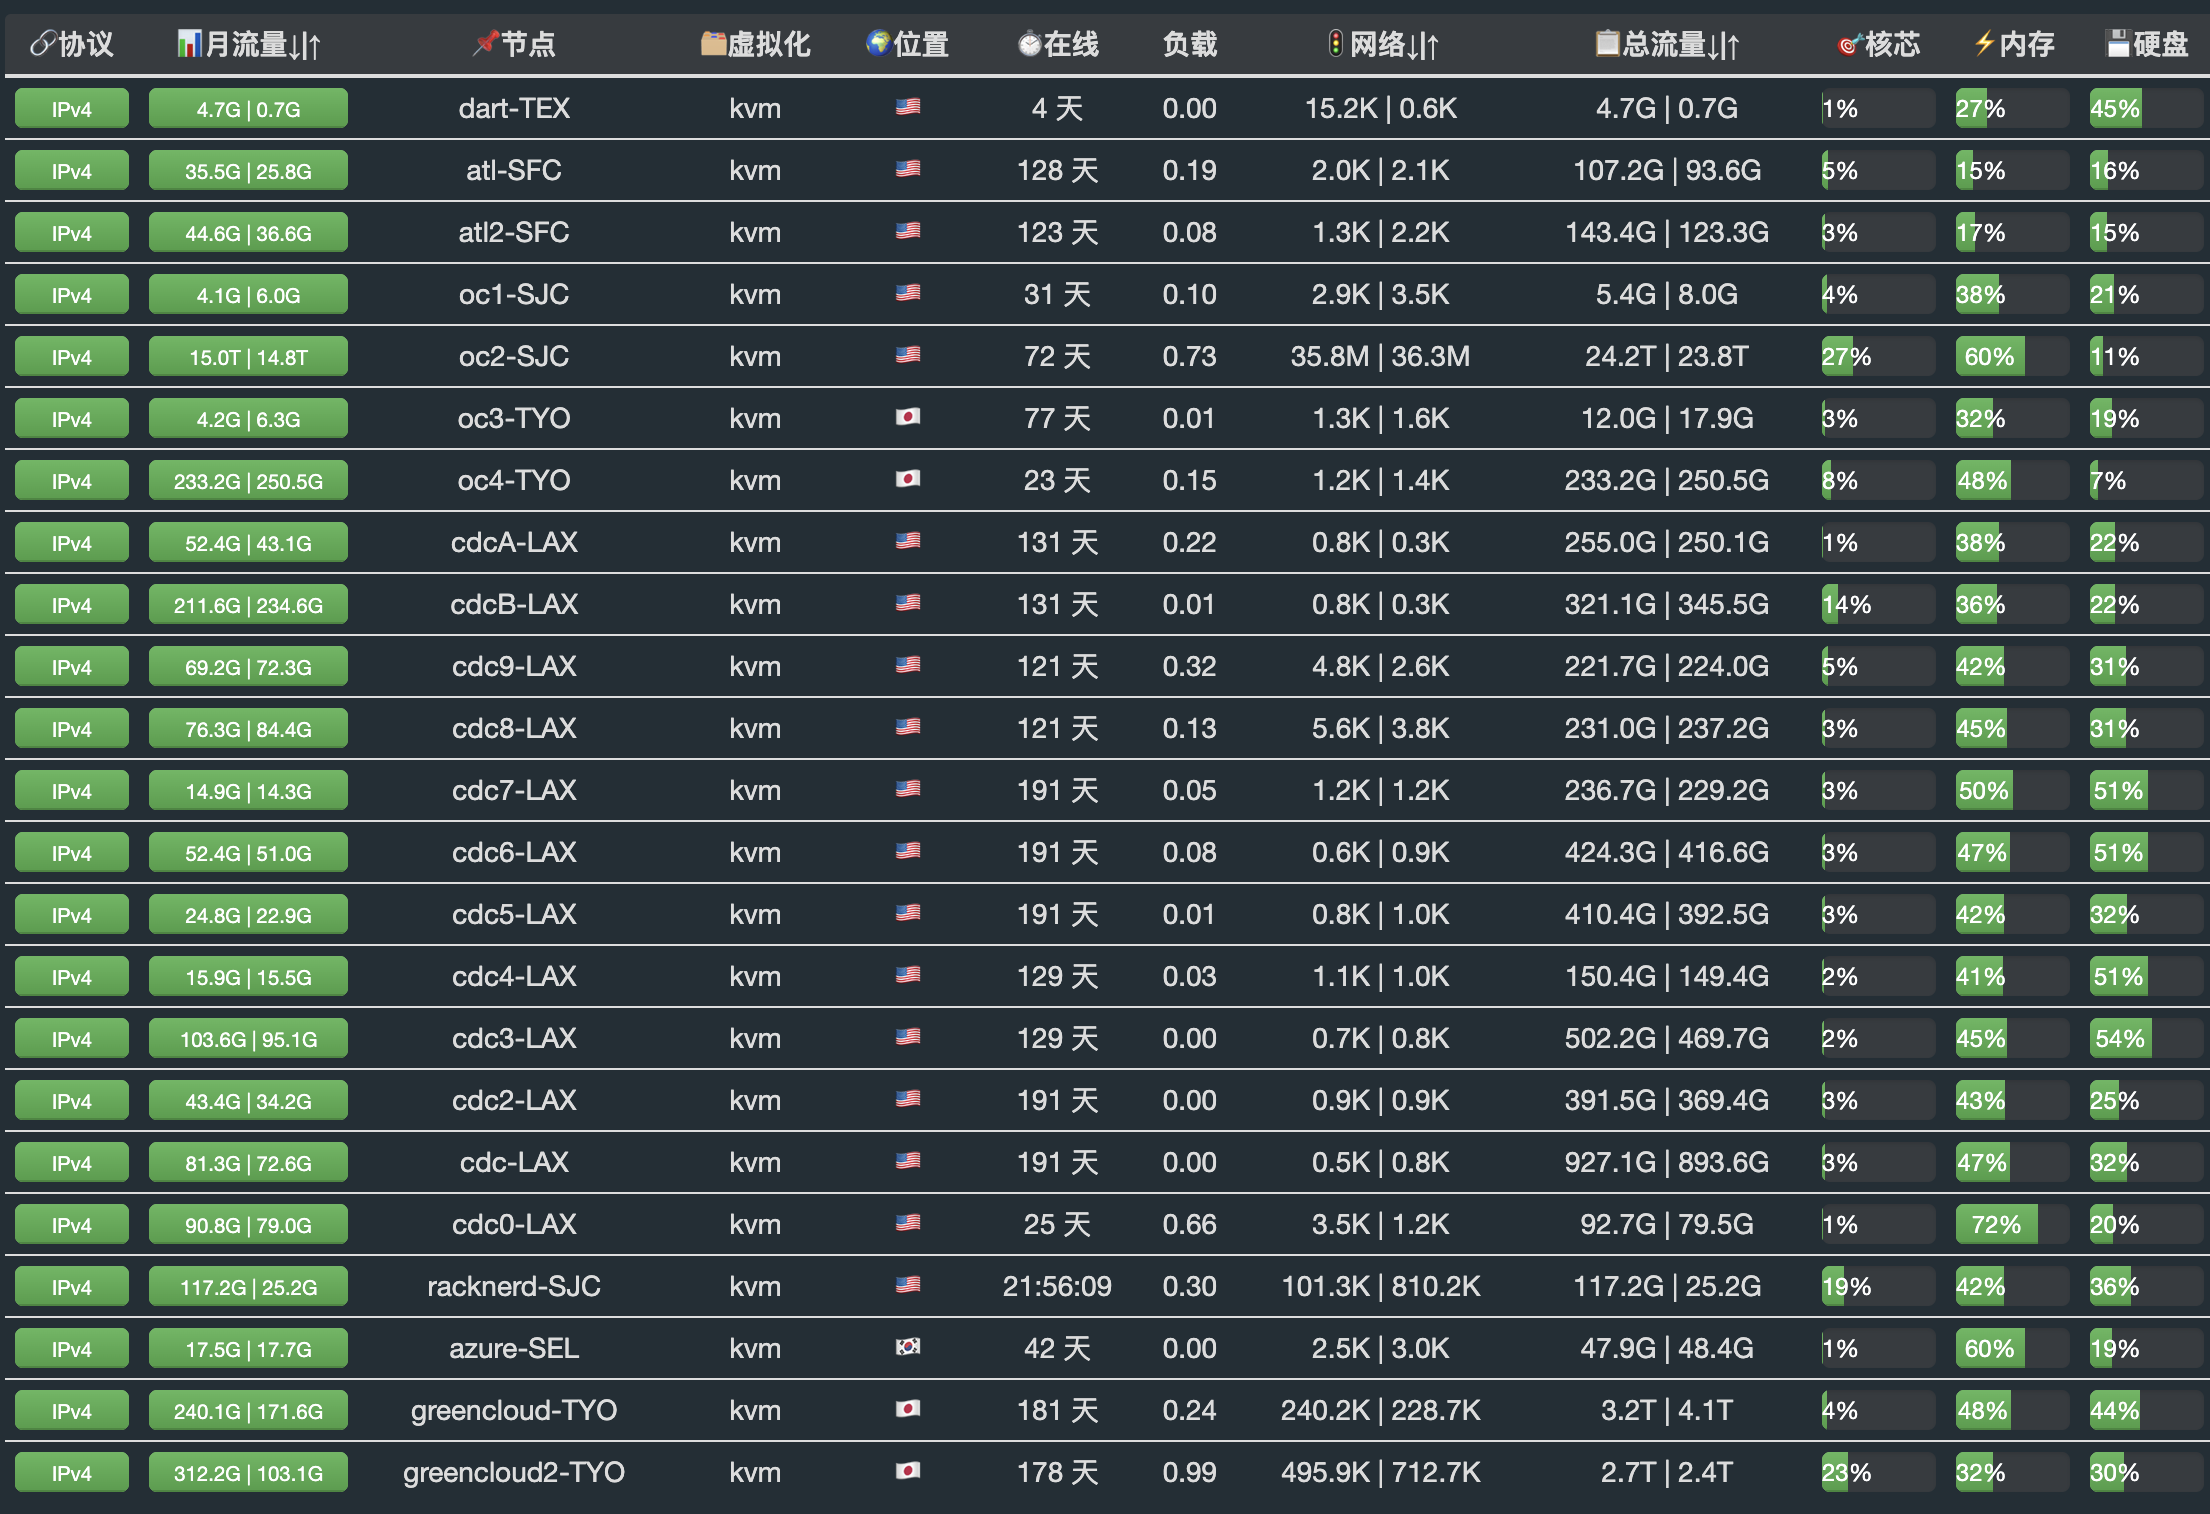This screenshot has height=1514, width=2210.
Task: Click the floppy disk icon beside 硬盘
Action: (x=2118, y=44)
